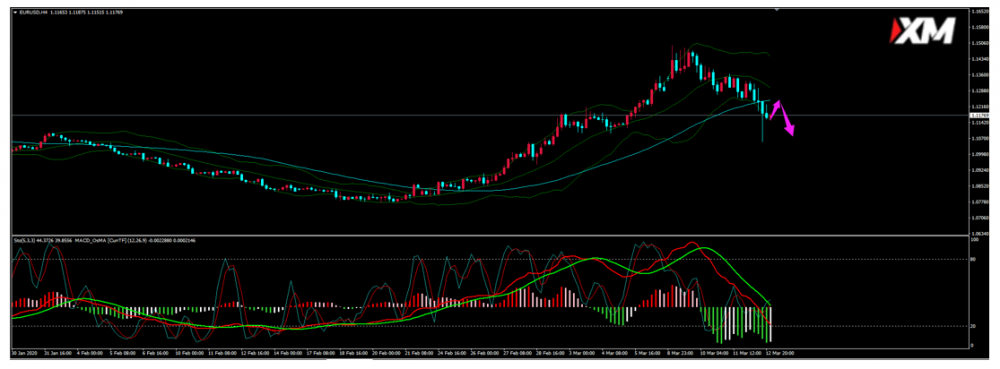Click the EURUSD,H4 symbol title text

[32, 12]
